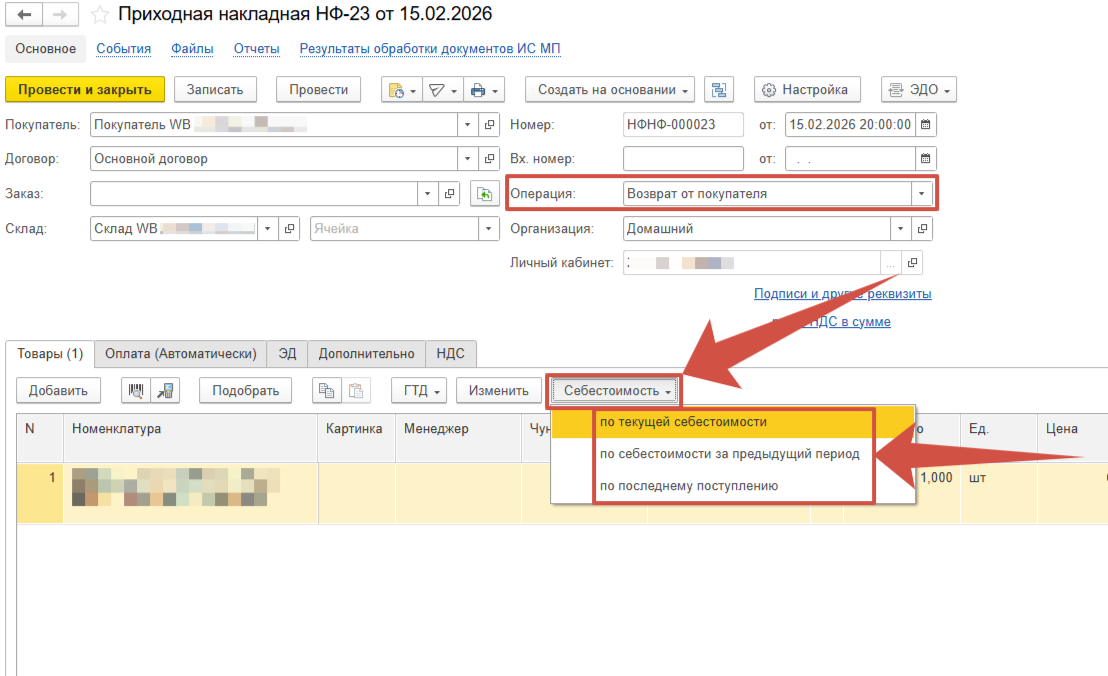Click into the Вх. номер input field
Image resolution: width=1108 pixels, height=676 pixels.
click(682, 159)
